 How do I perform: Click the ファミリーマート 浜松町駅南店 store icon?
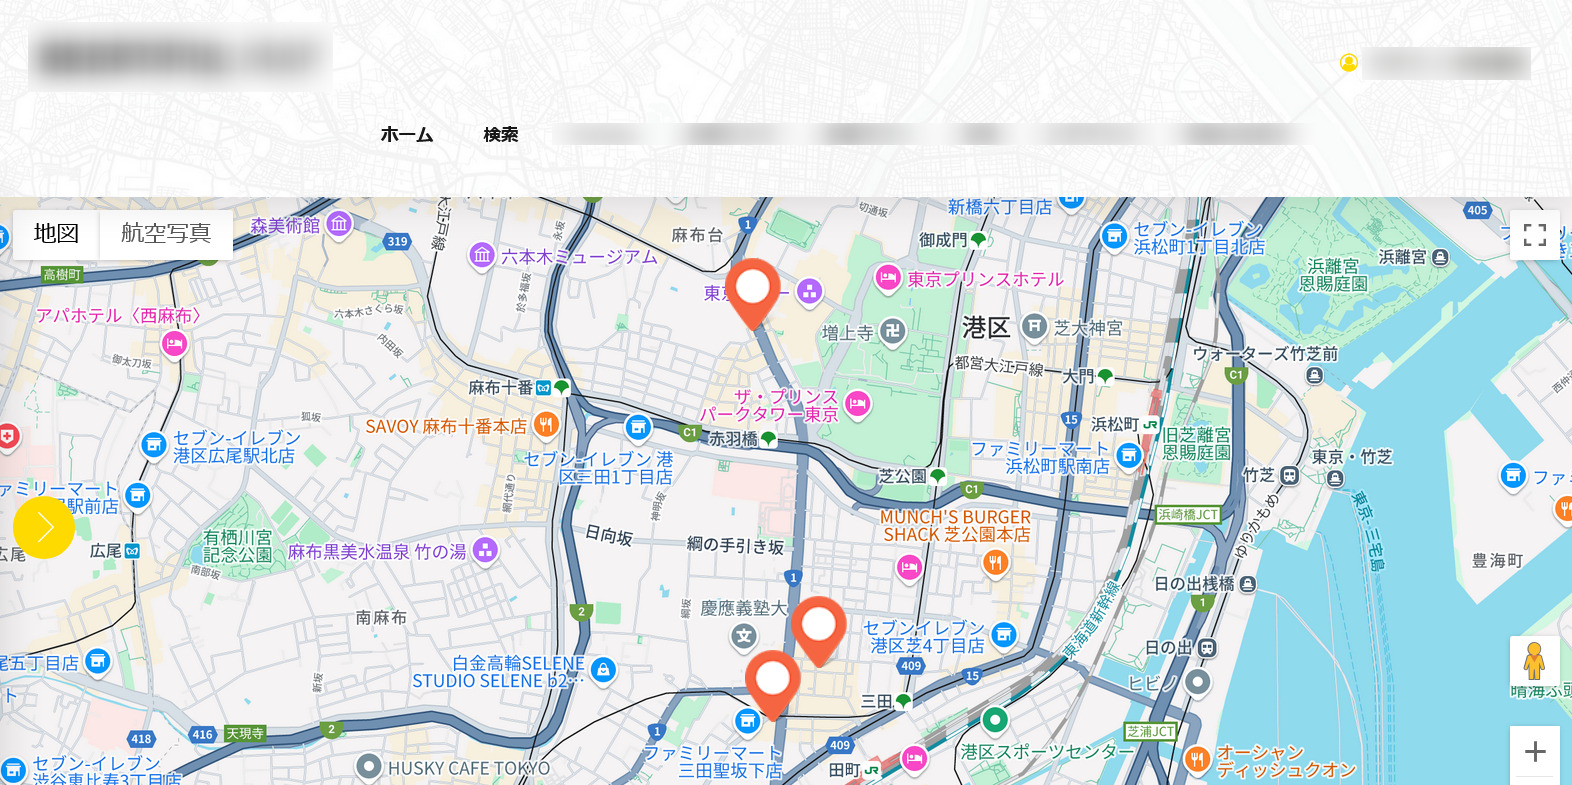pos(1129,456)
